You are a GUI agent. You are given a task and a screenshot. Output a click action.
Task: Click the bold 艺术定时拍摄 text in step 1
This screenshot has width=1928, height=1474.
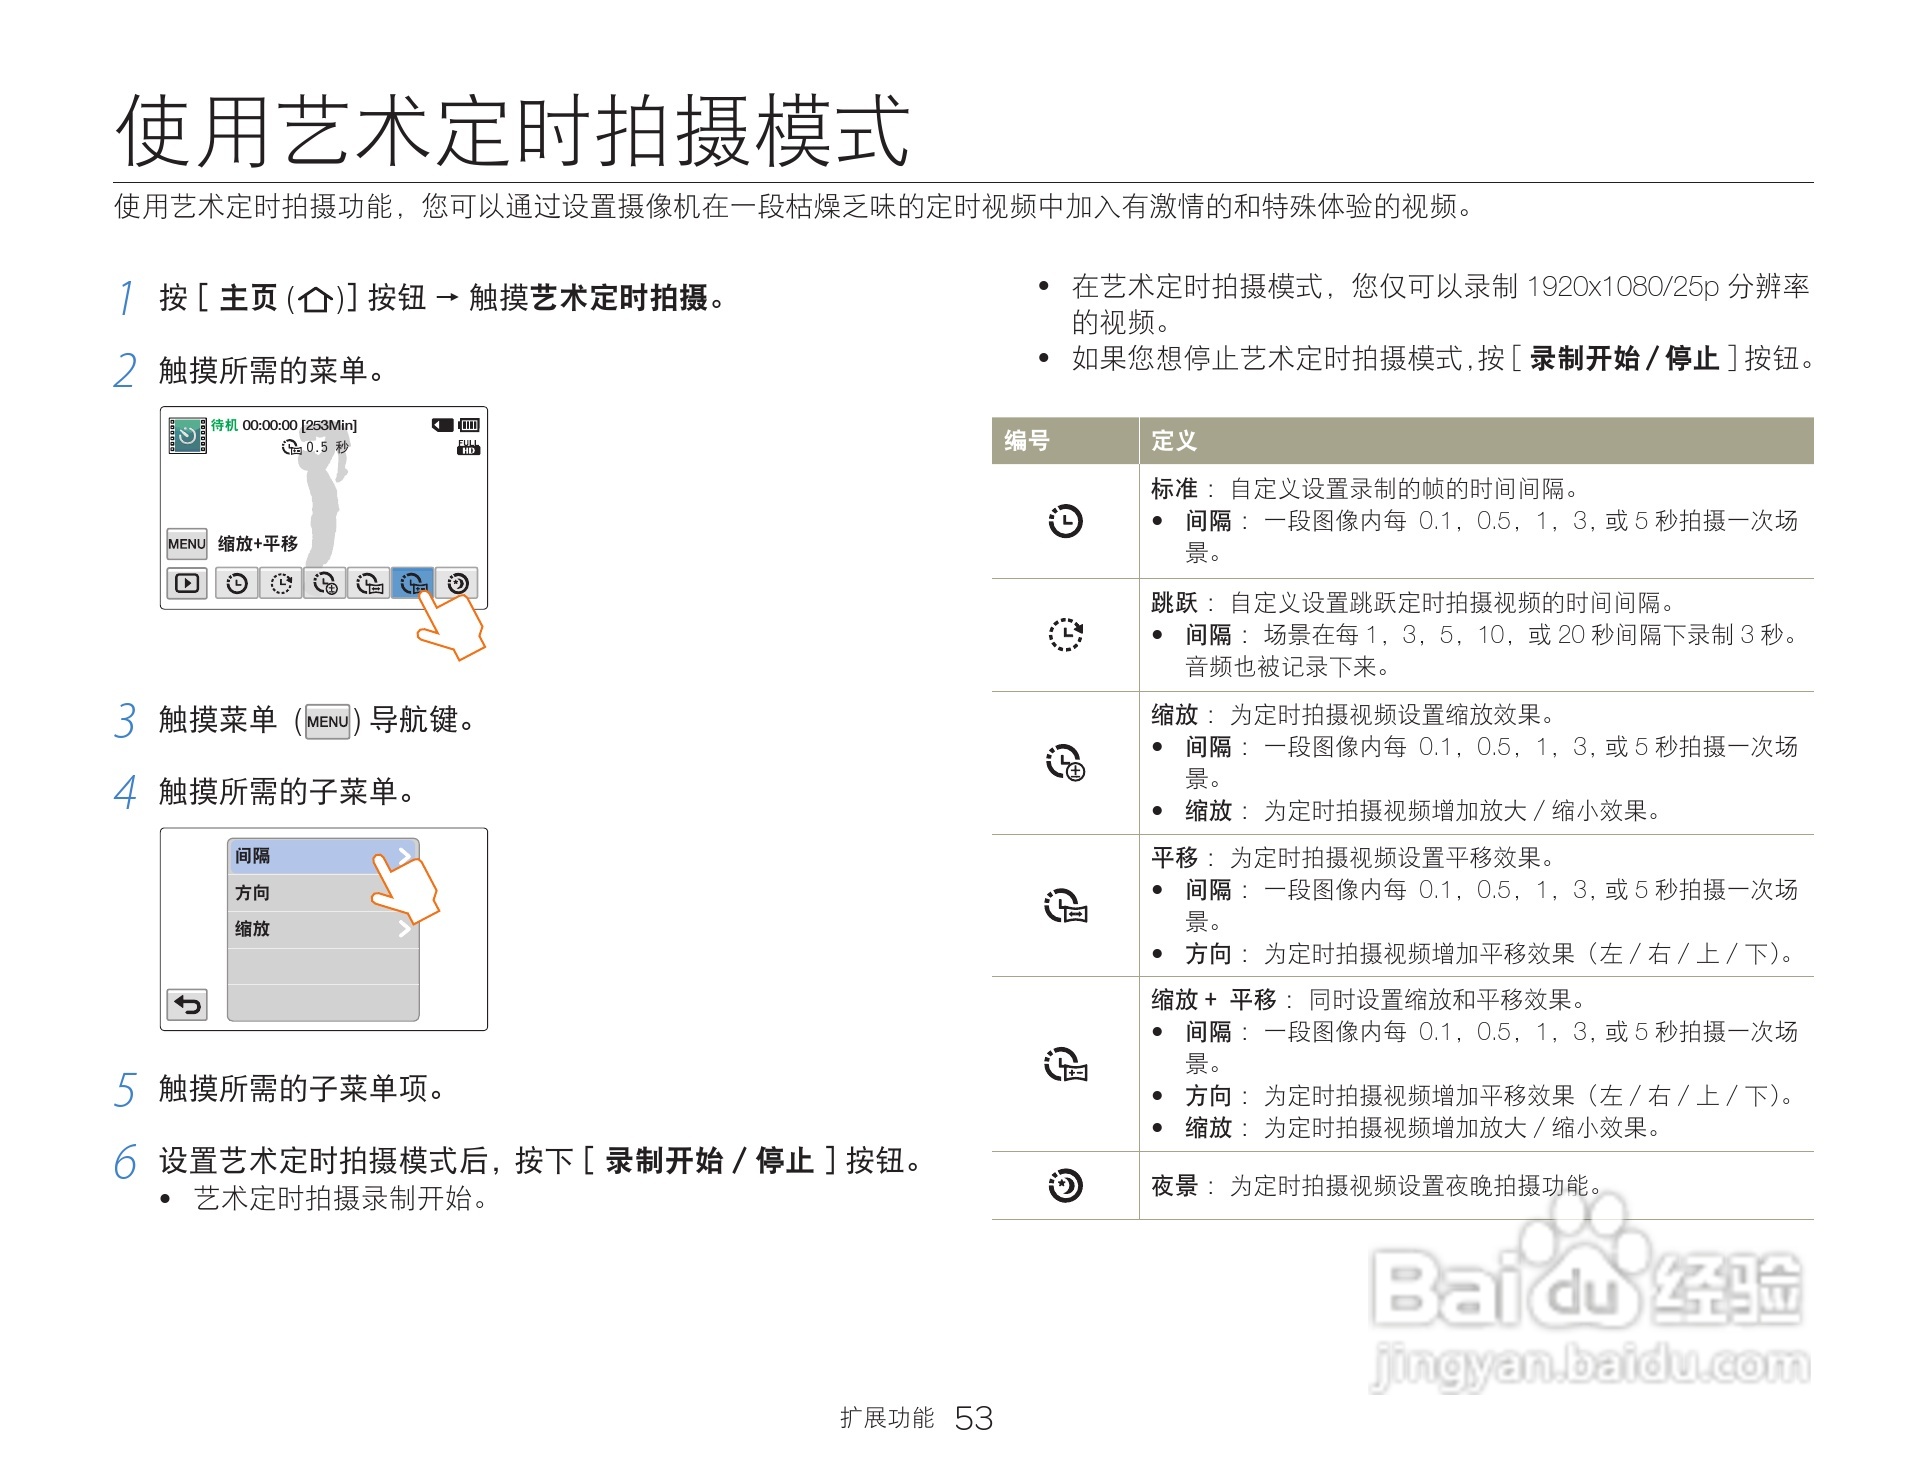pos(618,298)
